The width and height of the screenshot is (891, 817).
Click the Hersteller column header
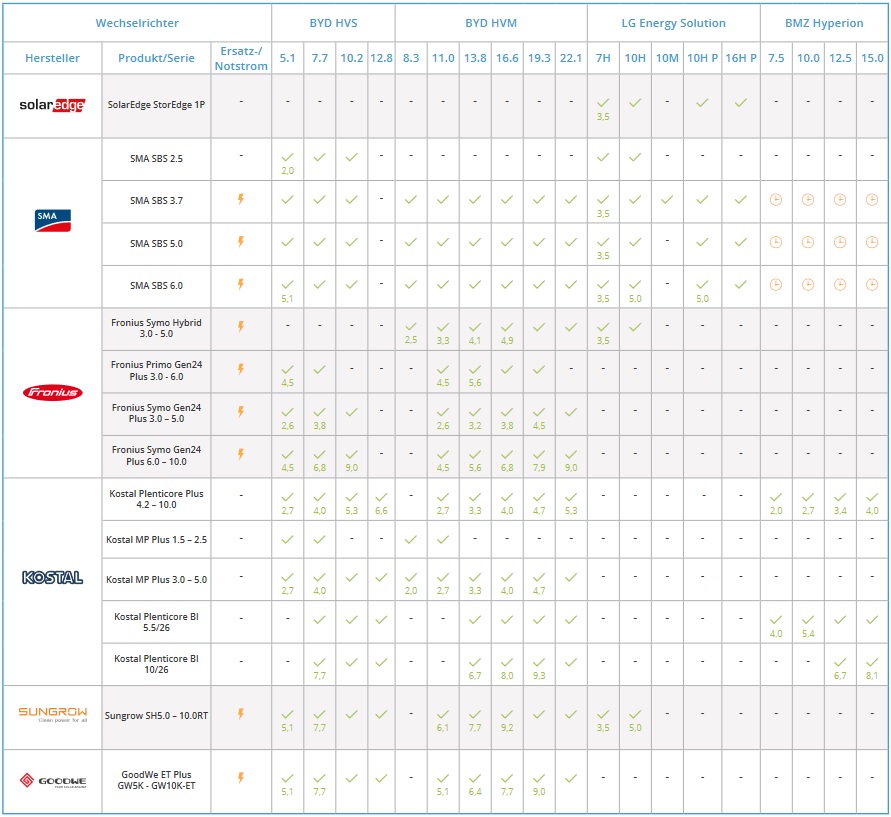(52, 58)
